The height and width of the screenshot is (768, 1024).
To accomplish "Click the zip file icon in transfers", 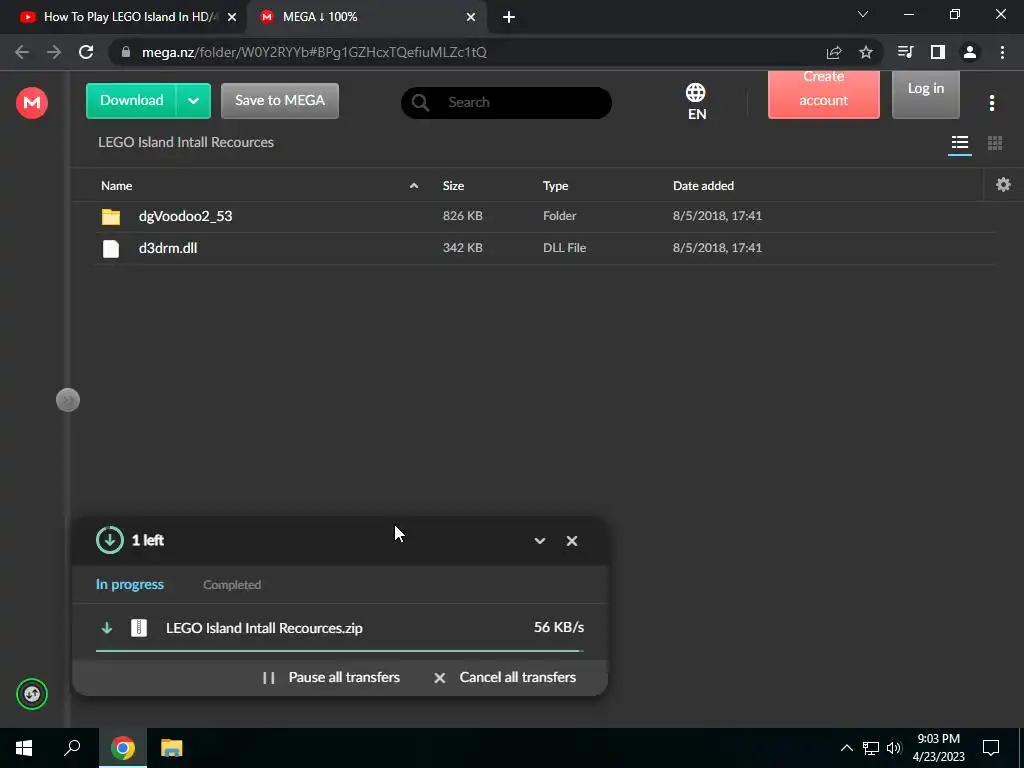I will tap(139, 628).
